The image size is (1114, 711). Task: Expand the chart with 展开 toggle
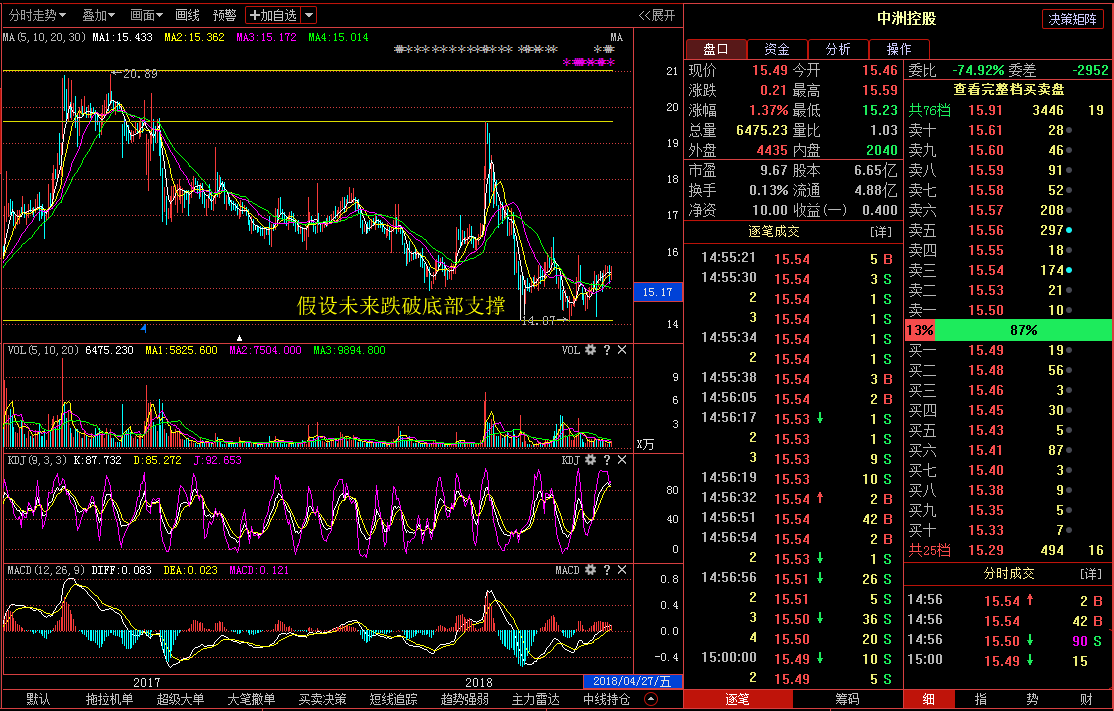pos(657,15)
